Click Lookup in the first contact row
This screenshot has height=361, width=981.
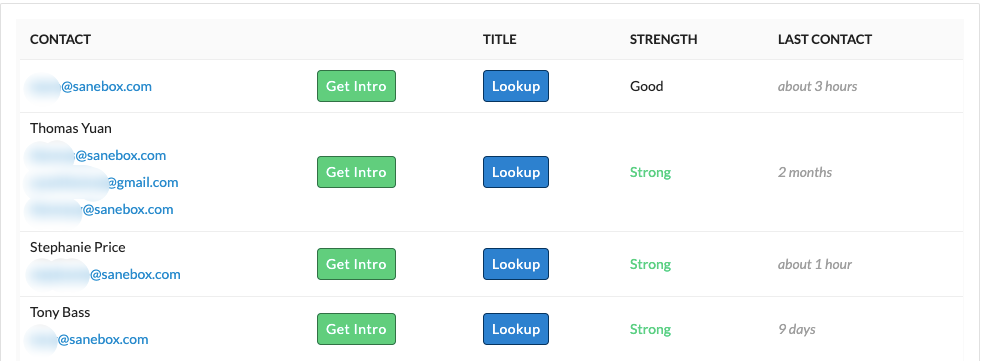point(516,86)
